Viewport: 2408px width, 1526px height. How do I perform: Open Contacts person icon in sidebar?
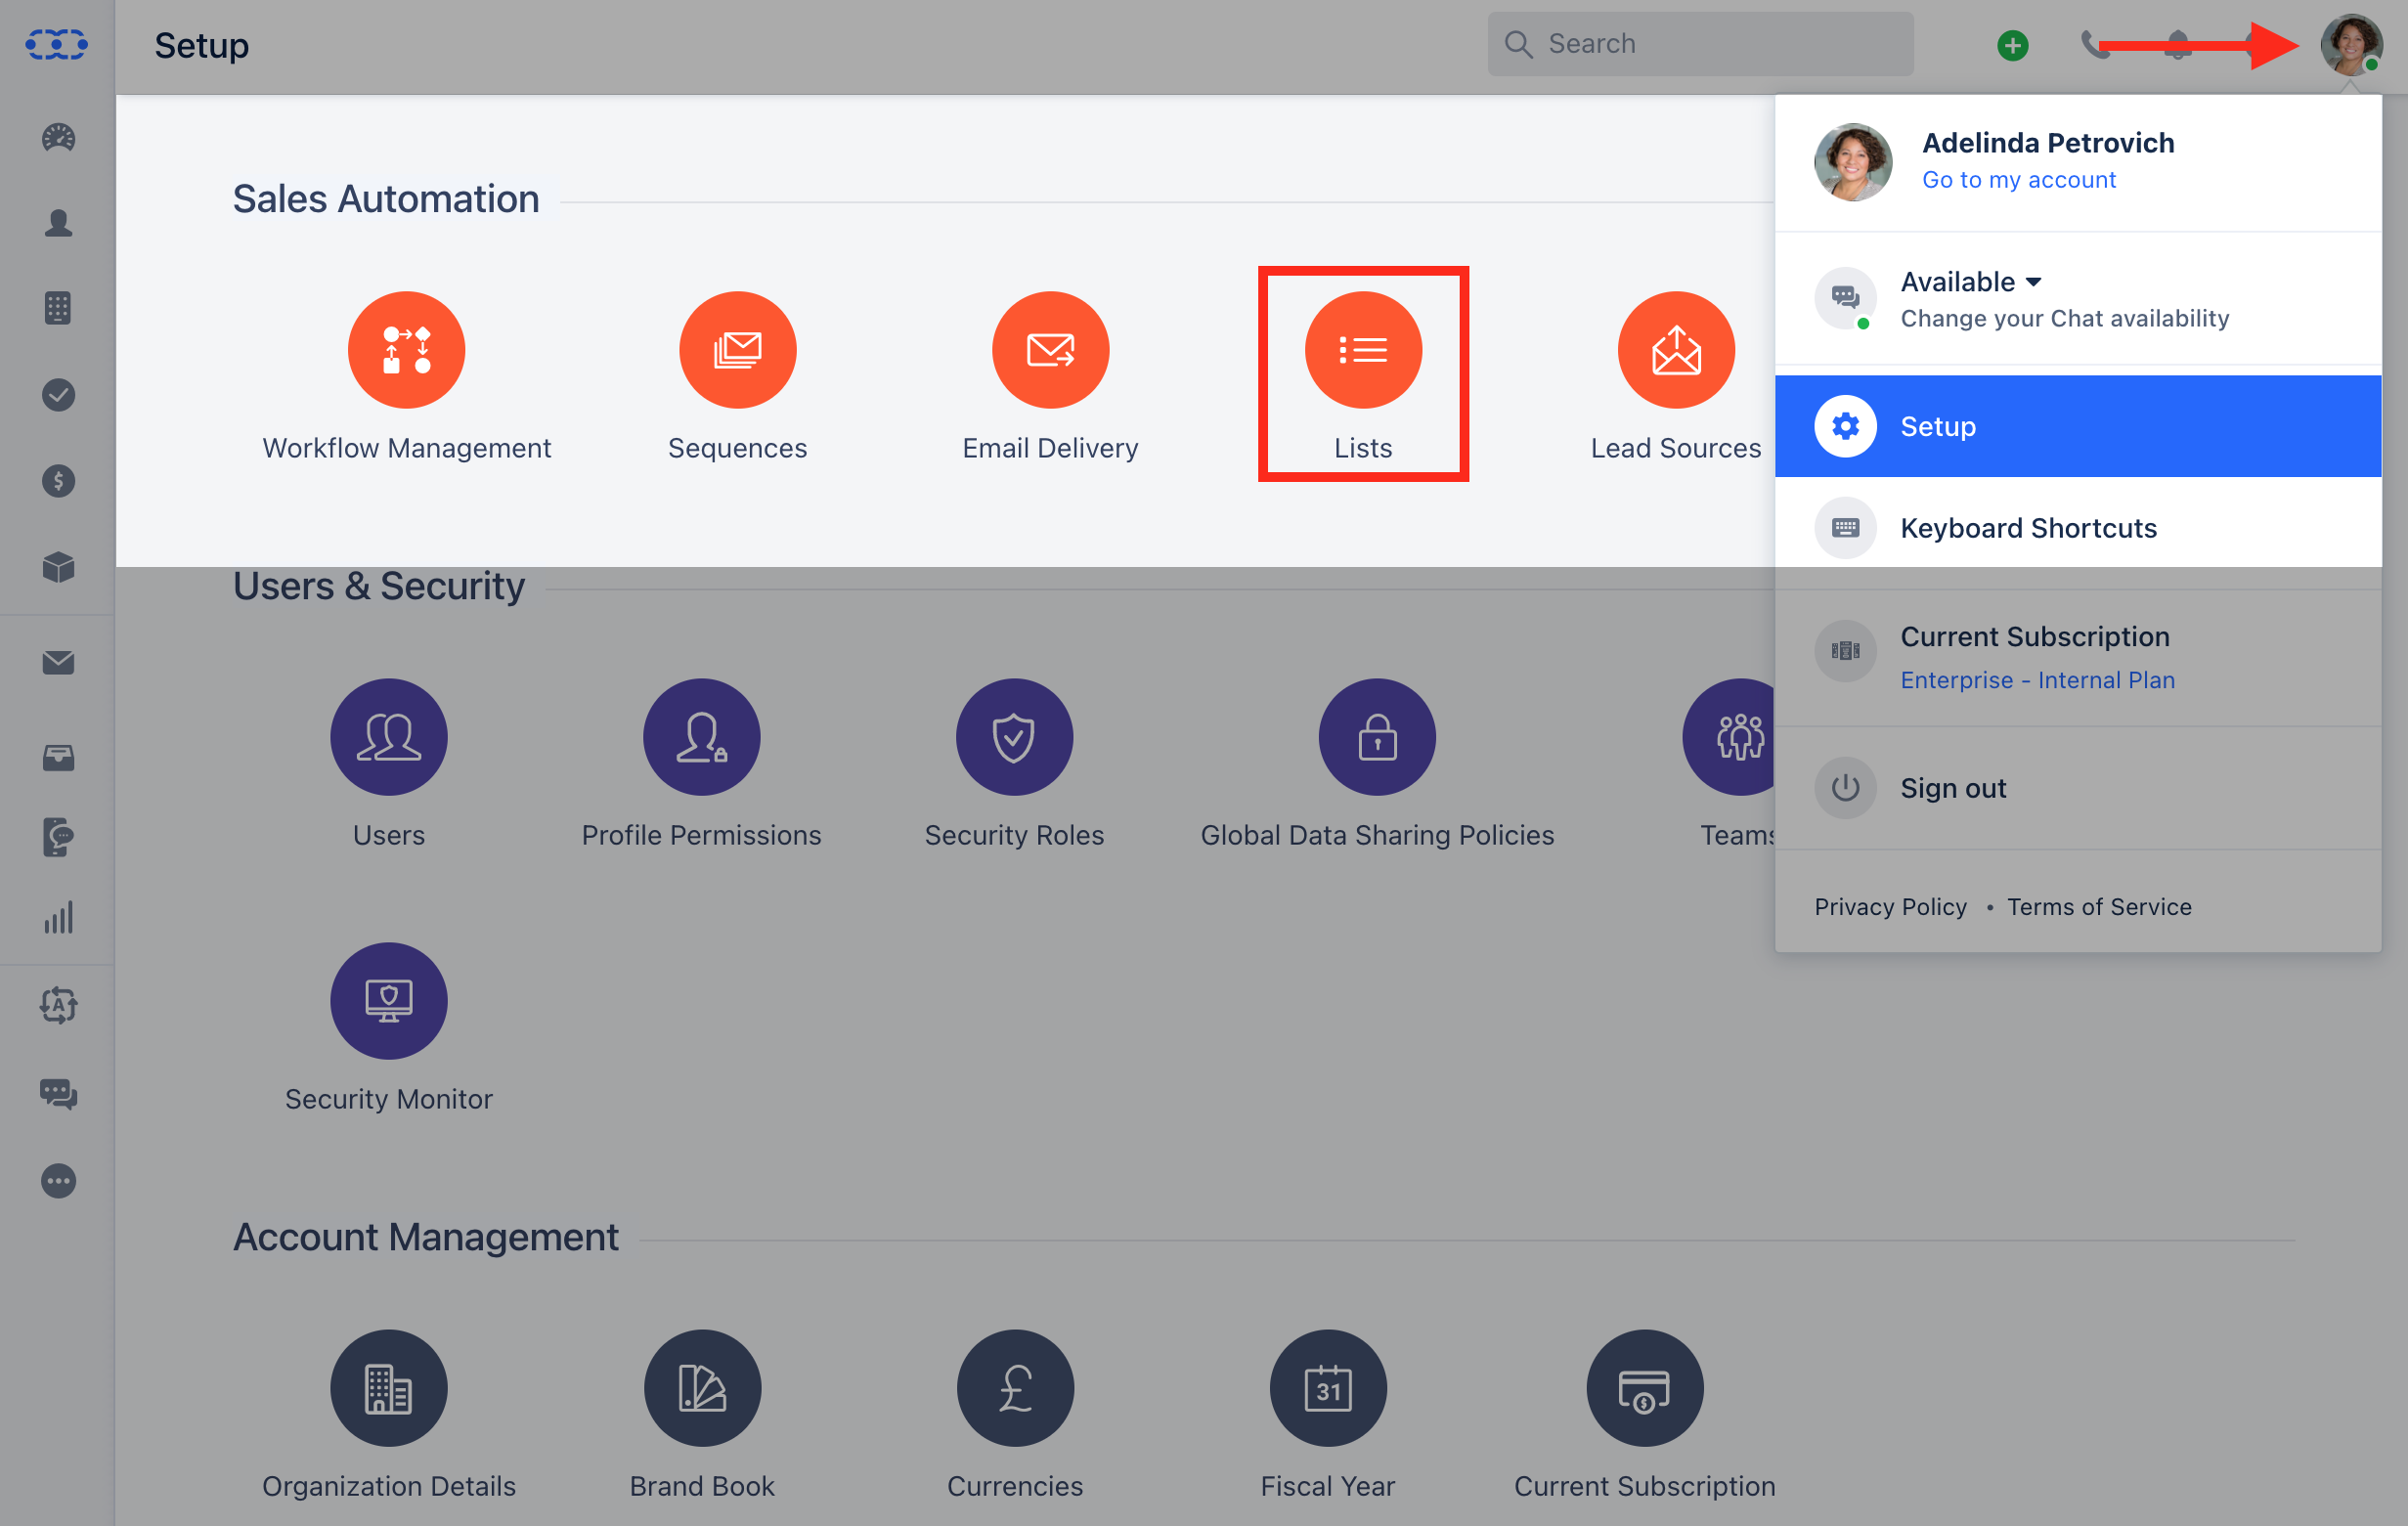pyautogui.click(x=58, y=222)
